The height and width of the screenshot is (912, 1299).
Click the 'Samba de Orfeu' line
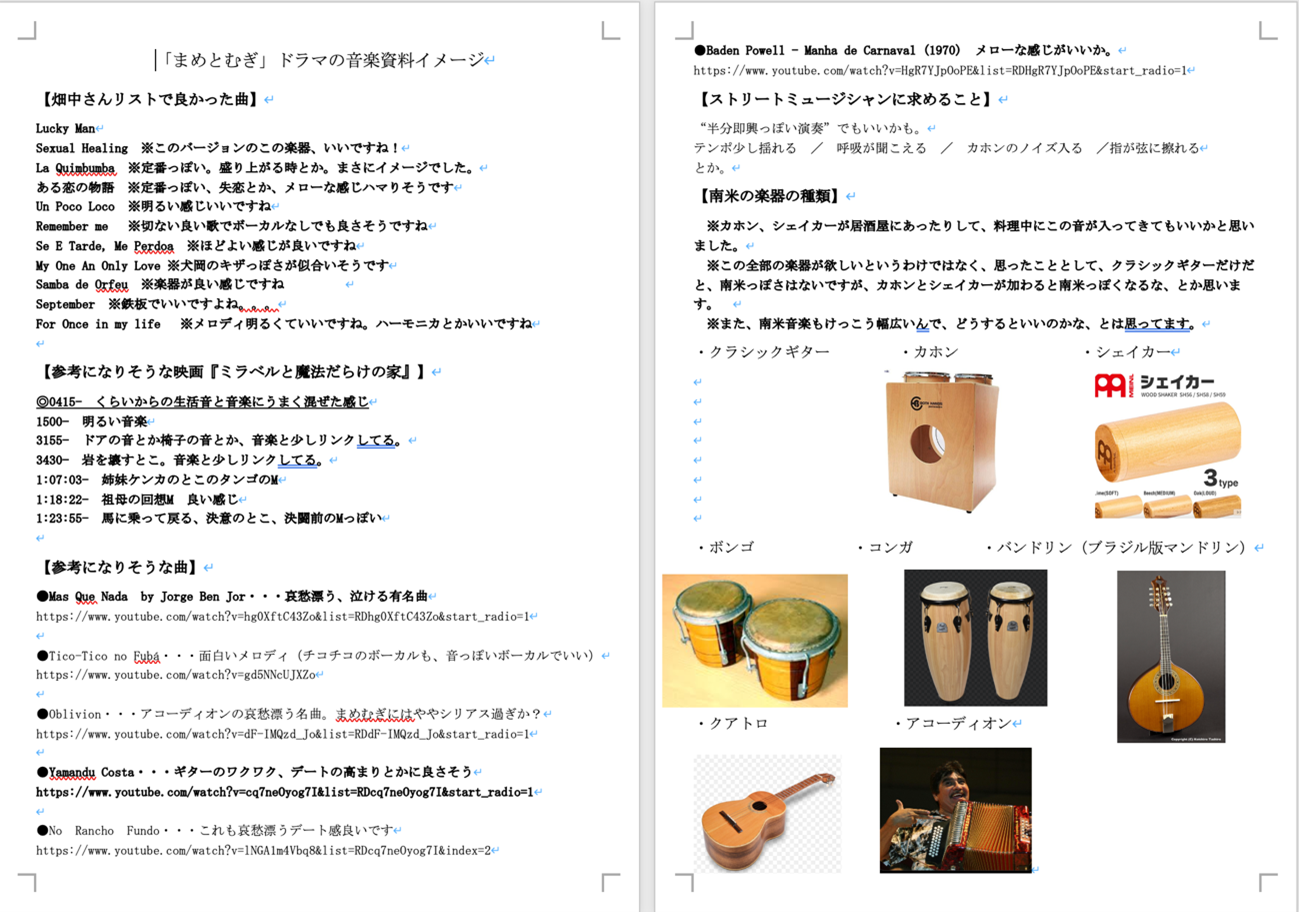point(160,284)
